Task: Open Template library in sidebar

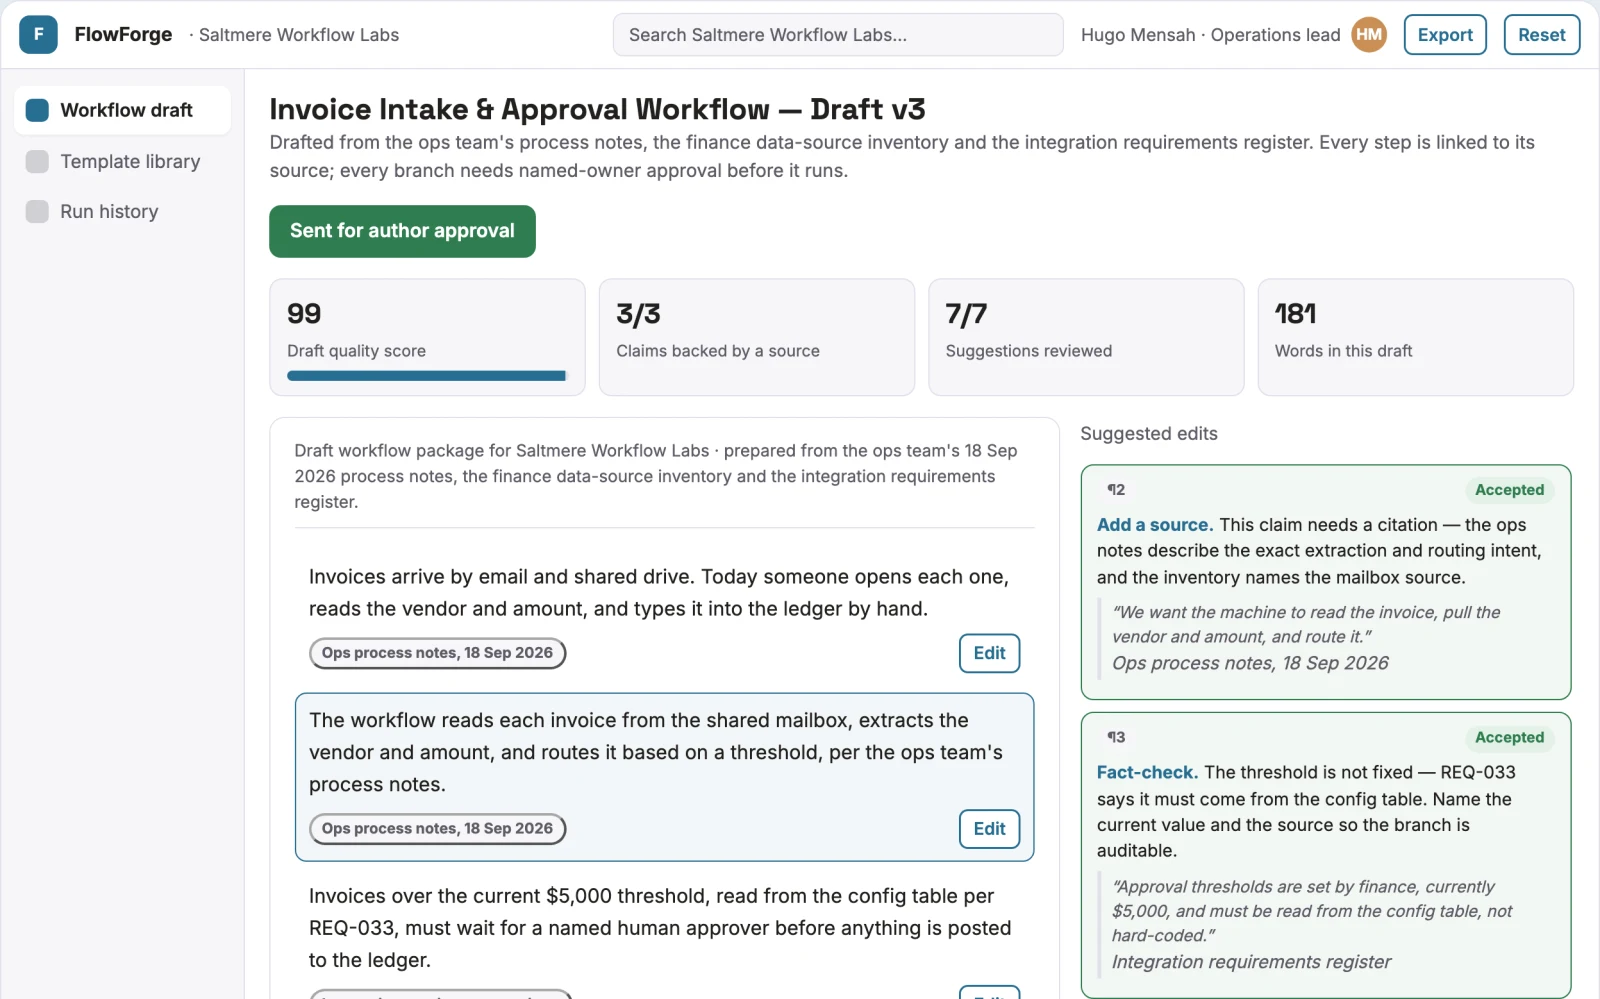Action: [122, 162]
